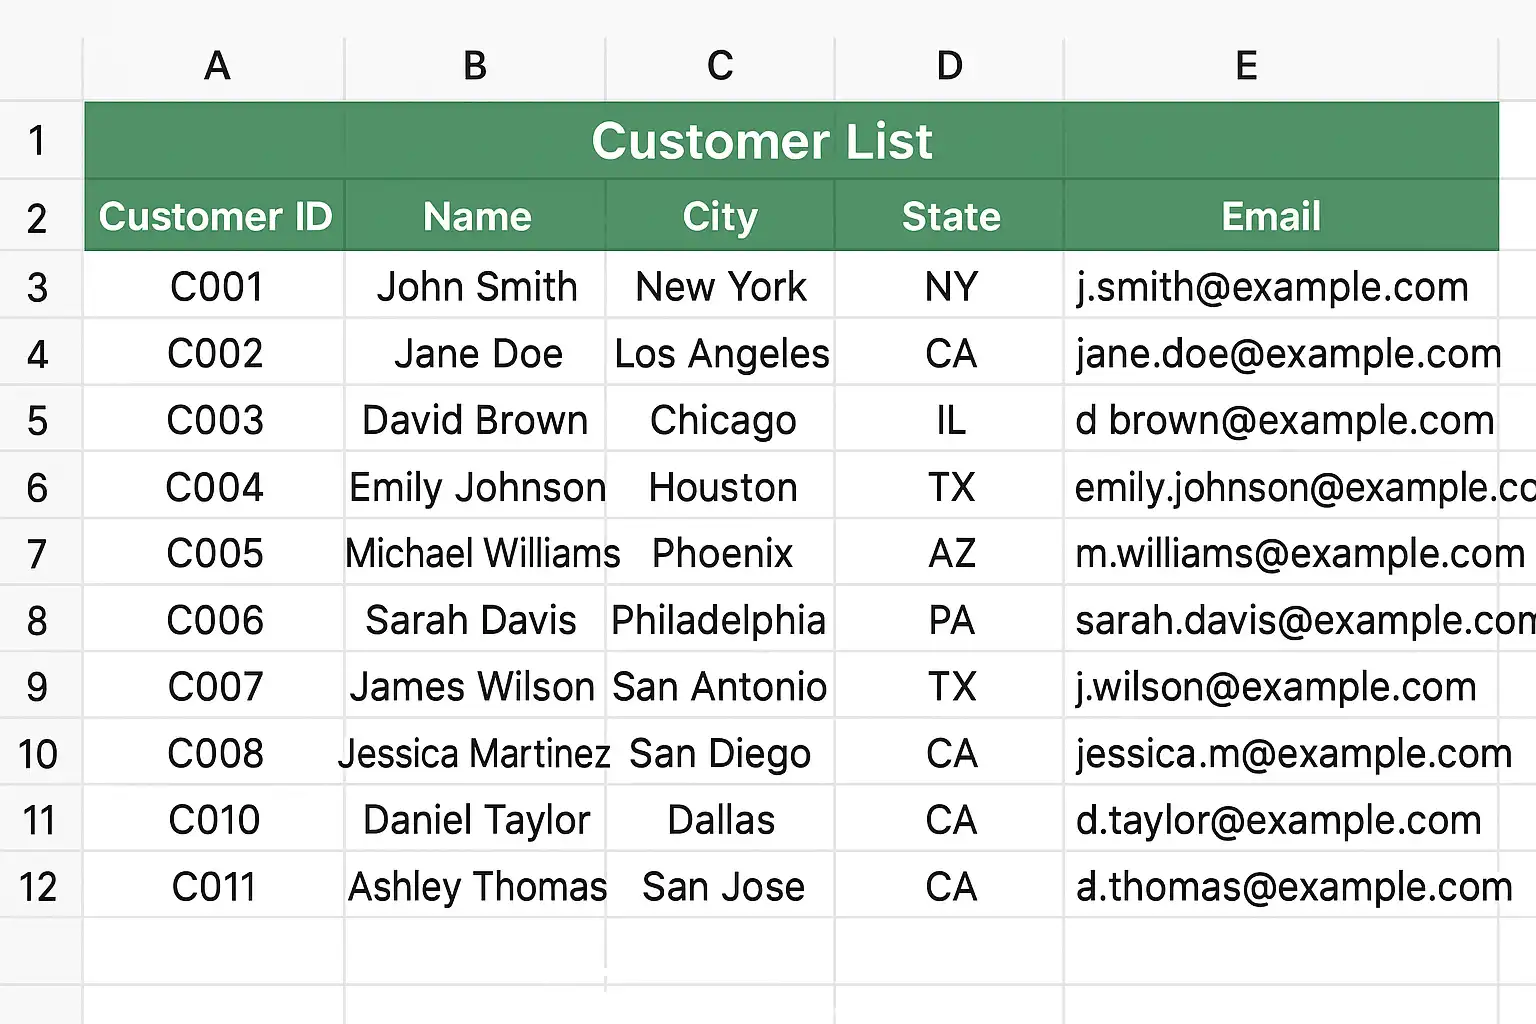Select the Customer List title cell

(x=761, y=141)
